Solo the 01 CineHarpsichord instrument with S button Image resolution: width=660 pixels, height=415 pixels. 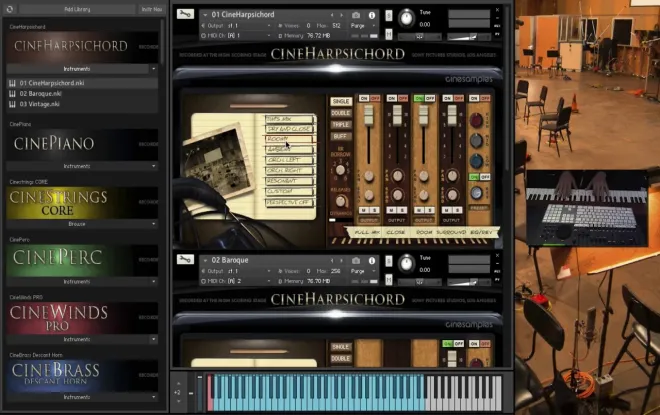(389, 16)
